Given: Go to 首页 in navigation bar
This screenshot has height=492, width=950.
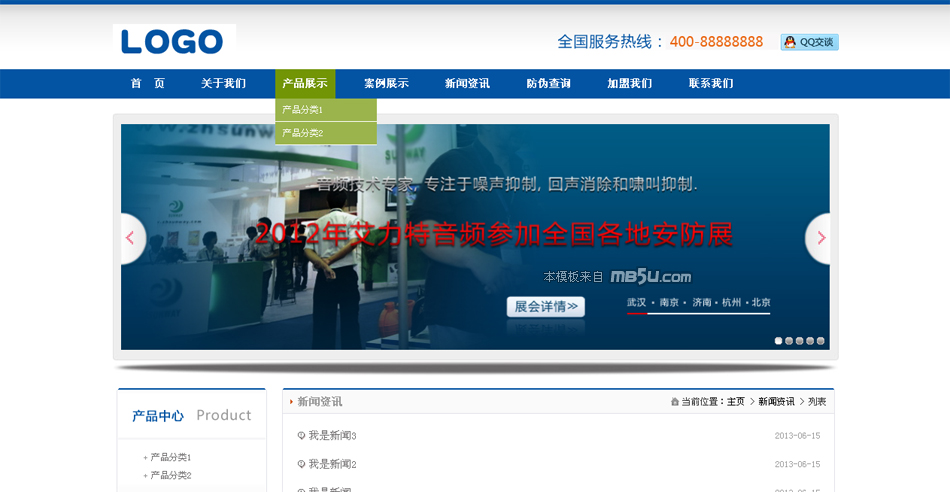Looking at the screenshot, I should 147,84.
